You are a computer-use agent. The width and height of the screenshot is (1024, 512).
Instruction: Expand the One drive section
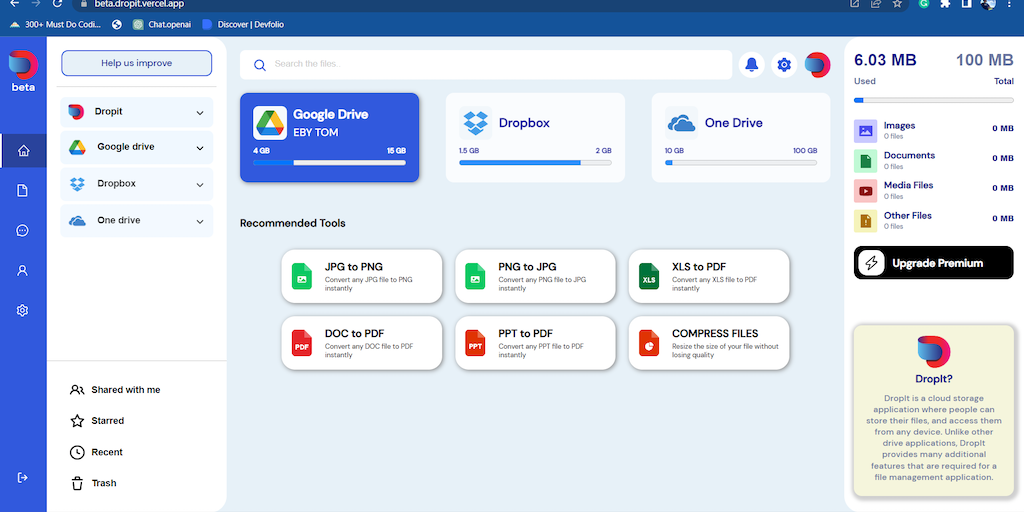[200, 221]
